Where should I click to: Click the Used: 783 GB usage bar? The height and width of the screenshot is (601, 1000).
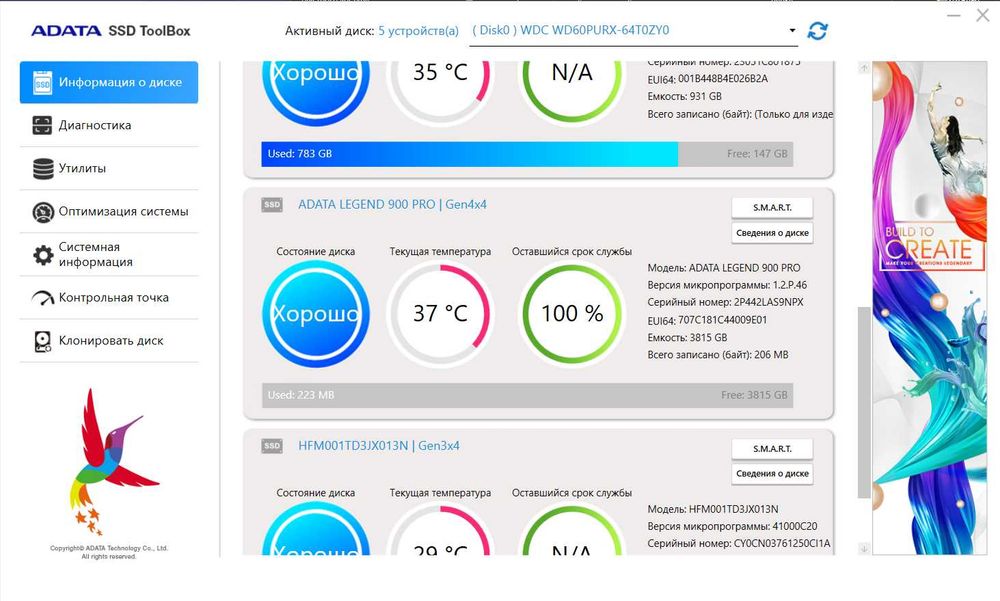pos(527,154)
